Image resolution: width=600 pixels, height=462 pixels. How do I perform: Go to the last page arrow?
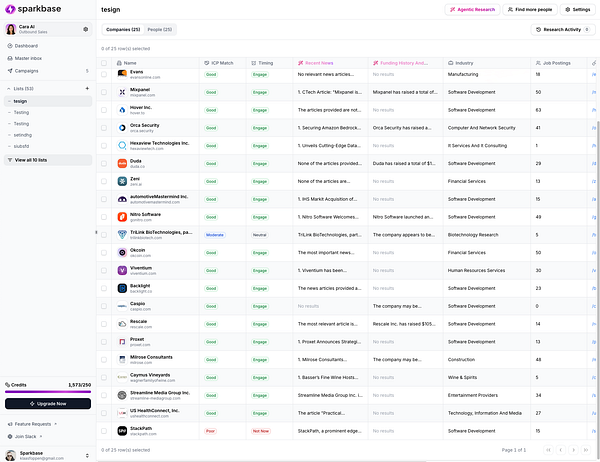coord(586,450)
